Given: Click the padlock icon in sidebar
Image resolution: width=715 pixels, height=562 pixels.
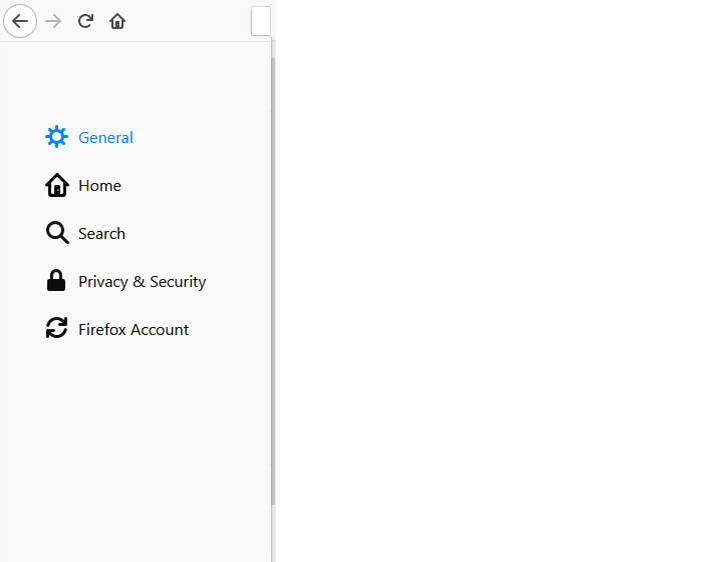Looking at the screenshot, I should 56,281.
